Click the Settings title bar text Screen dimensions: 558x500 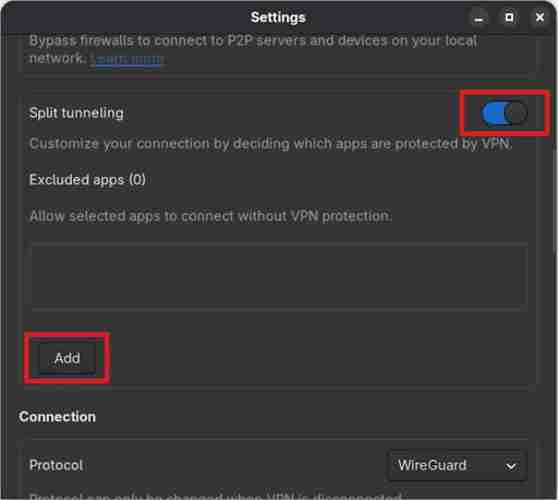pos(278,17)
